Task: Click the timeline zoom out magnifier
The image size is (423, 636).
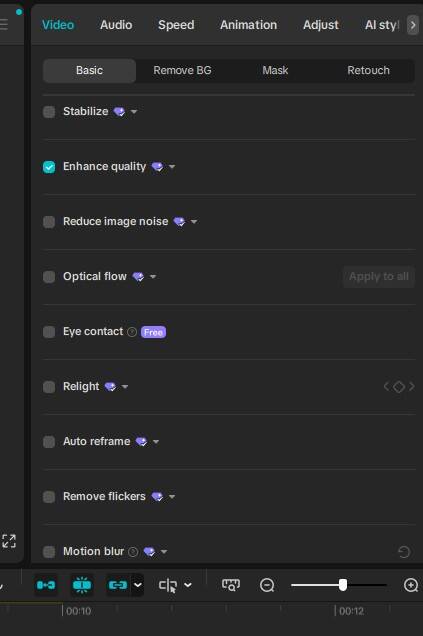Action: tap(267, 585)
